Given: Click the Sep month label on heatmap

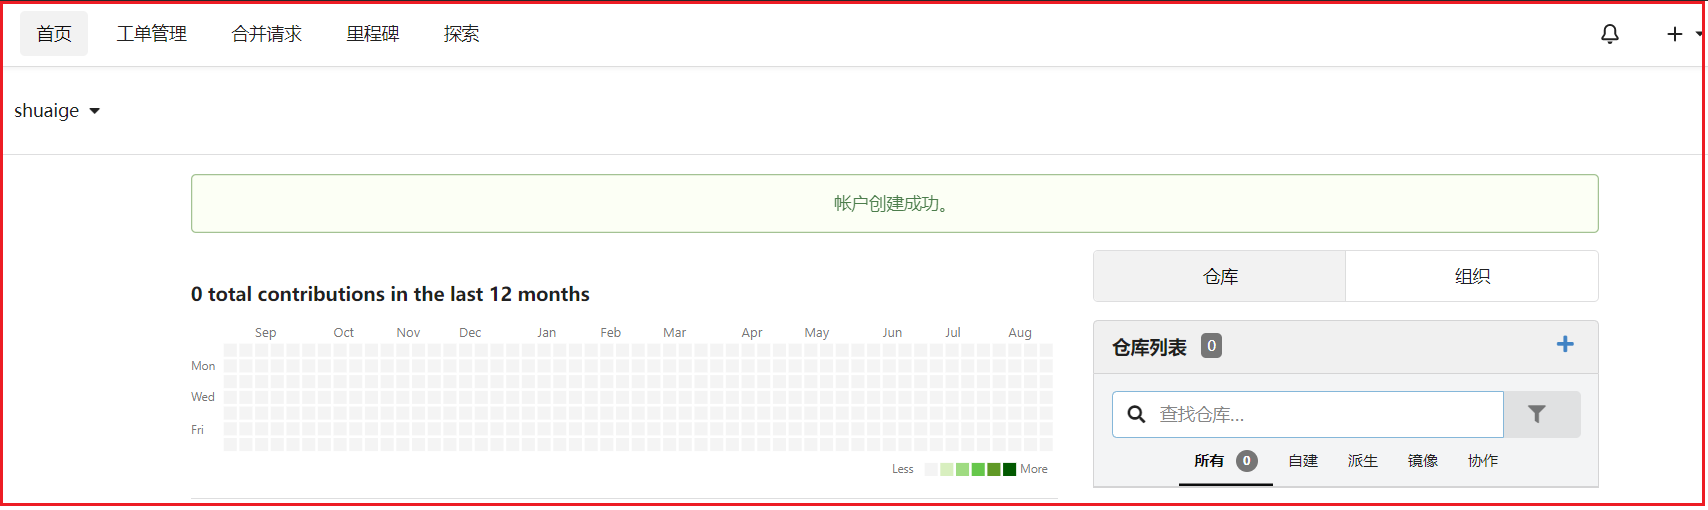Looking at the screenshot, I should click(x=265, y=333).
